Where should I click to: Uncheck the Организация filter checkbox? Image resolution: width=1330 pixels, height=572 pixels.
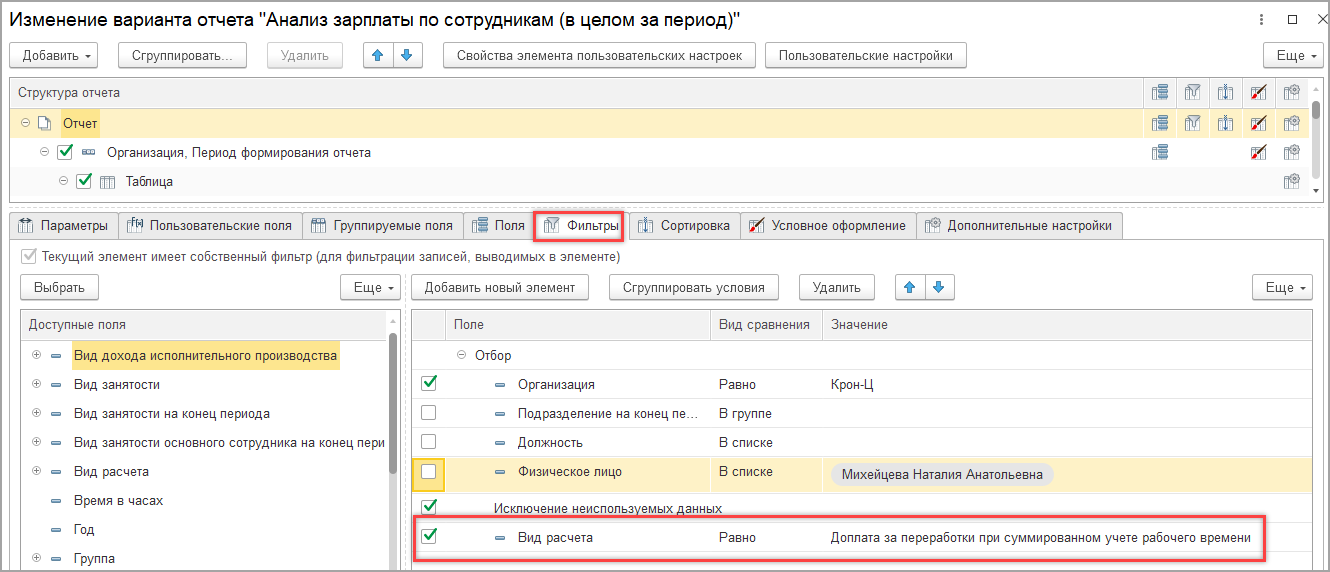(x=428, y=383)
